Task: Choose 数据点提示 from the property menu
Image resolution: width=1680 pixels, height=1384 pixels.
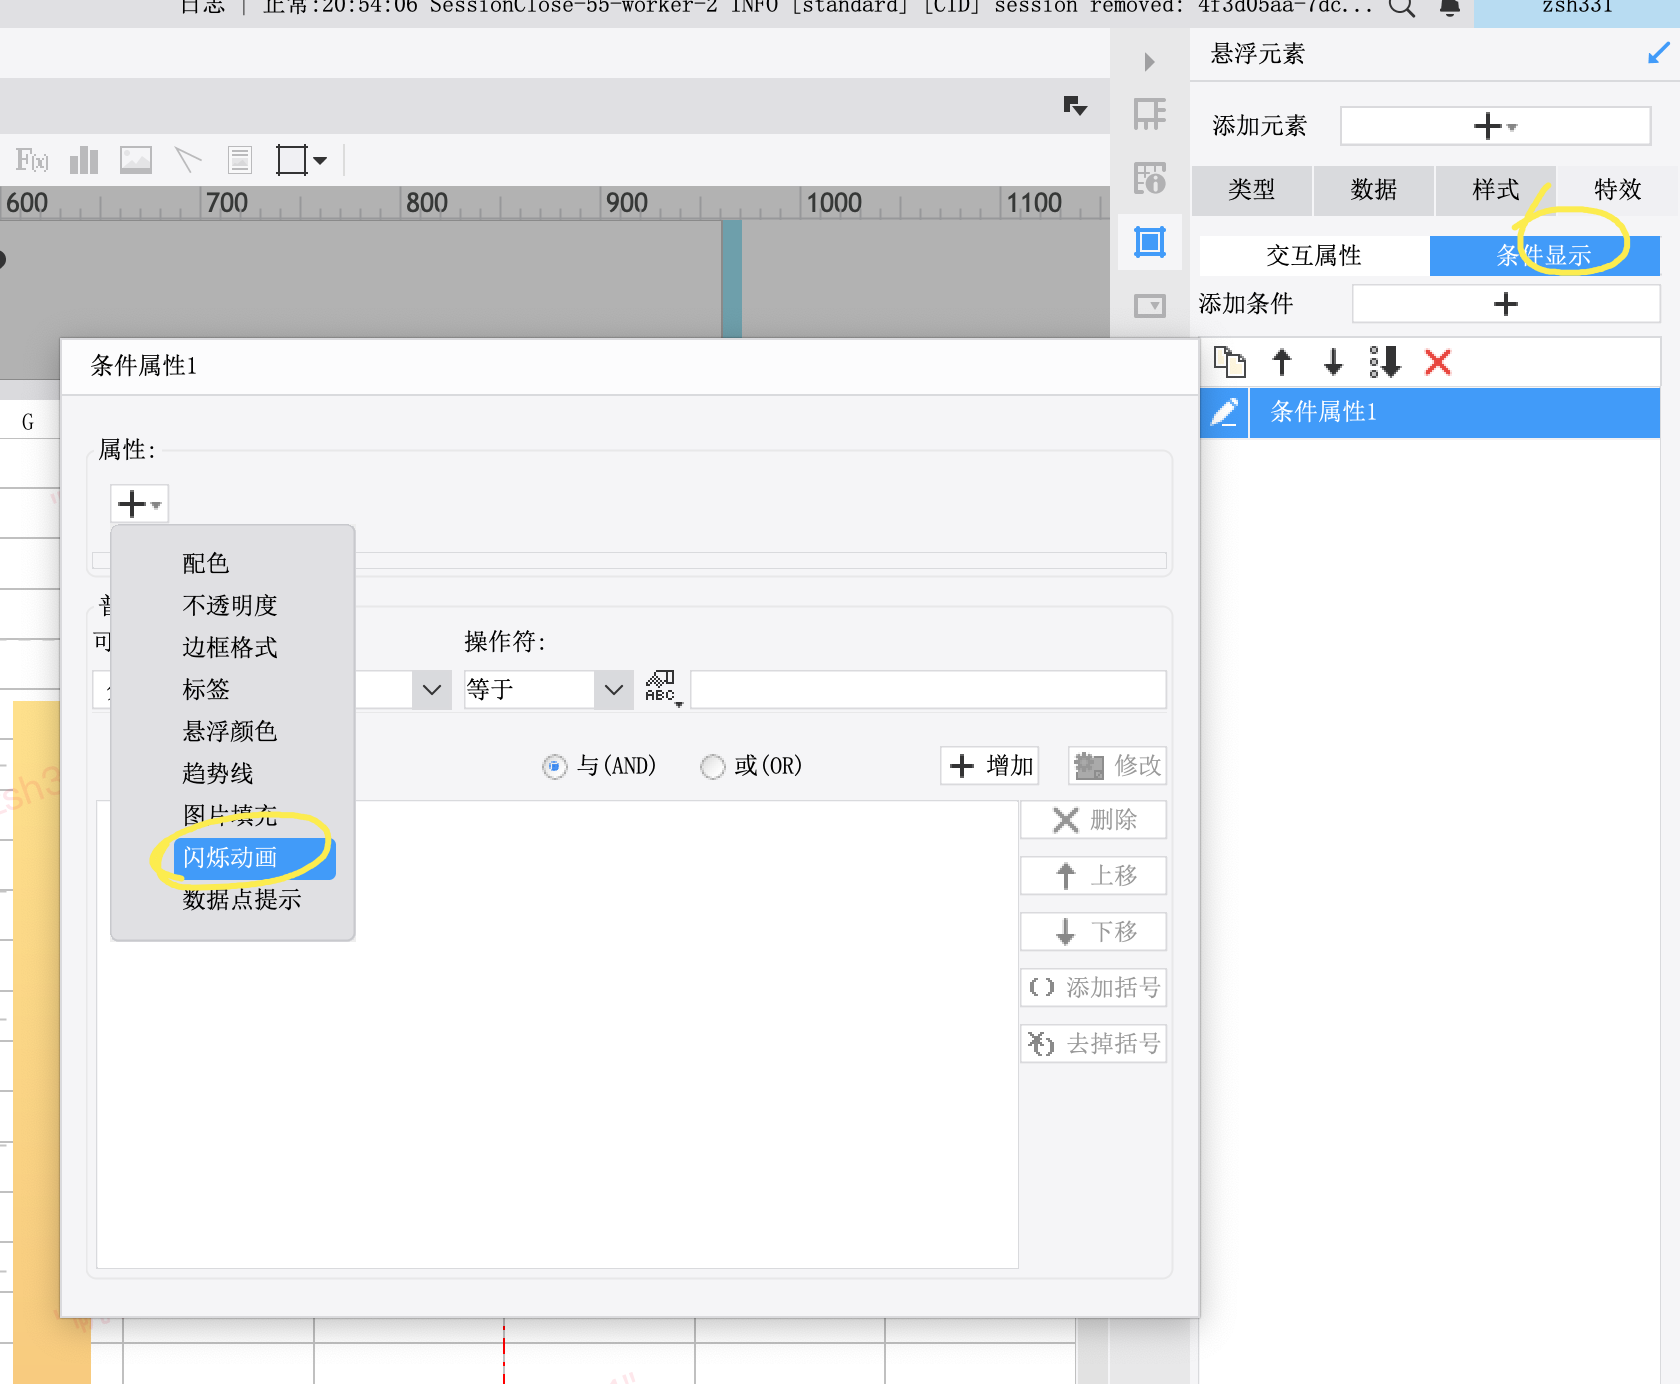Action: click(242, 900)
